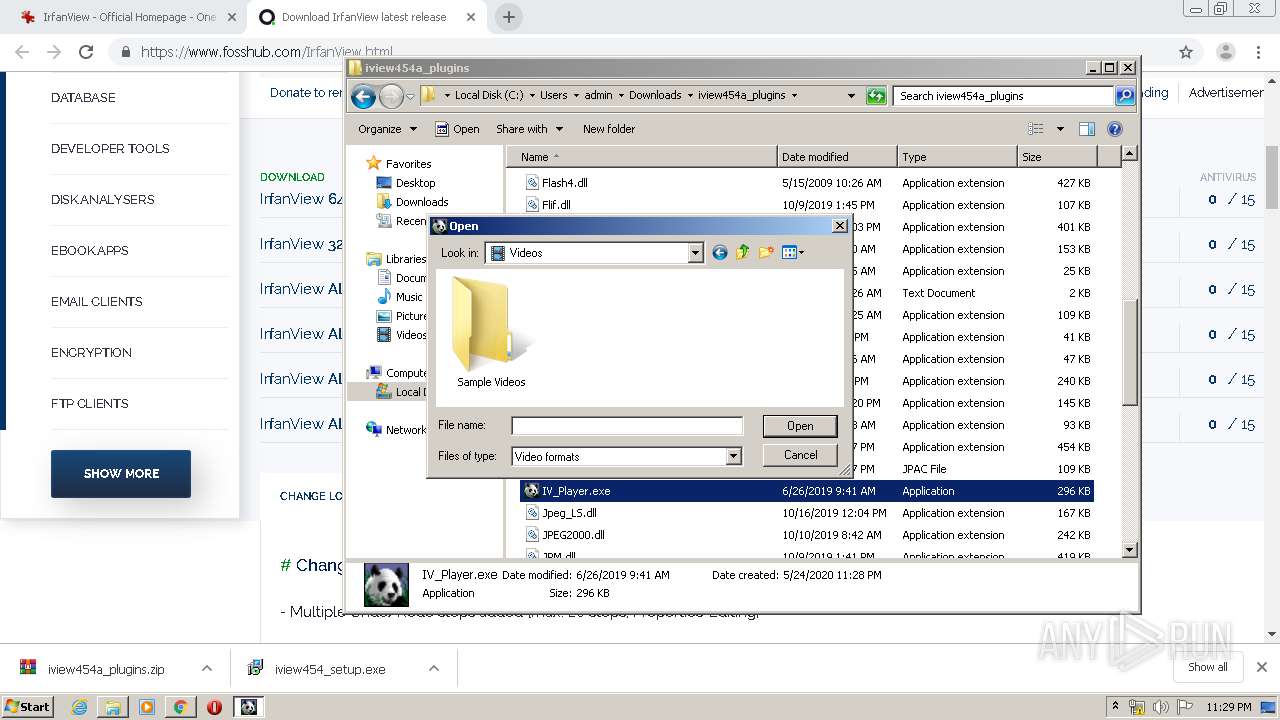Reload the FossHub page

click(86, 52)
